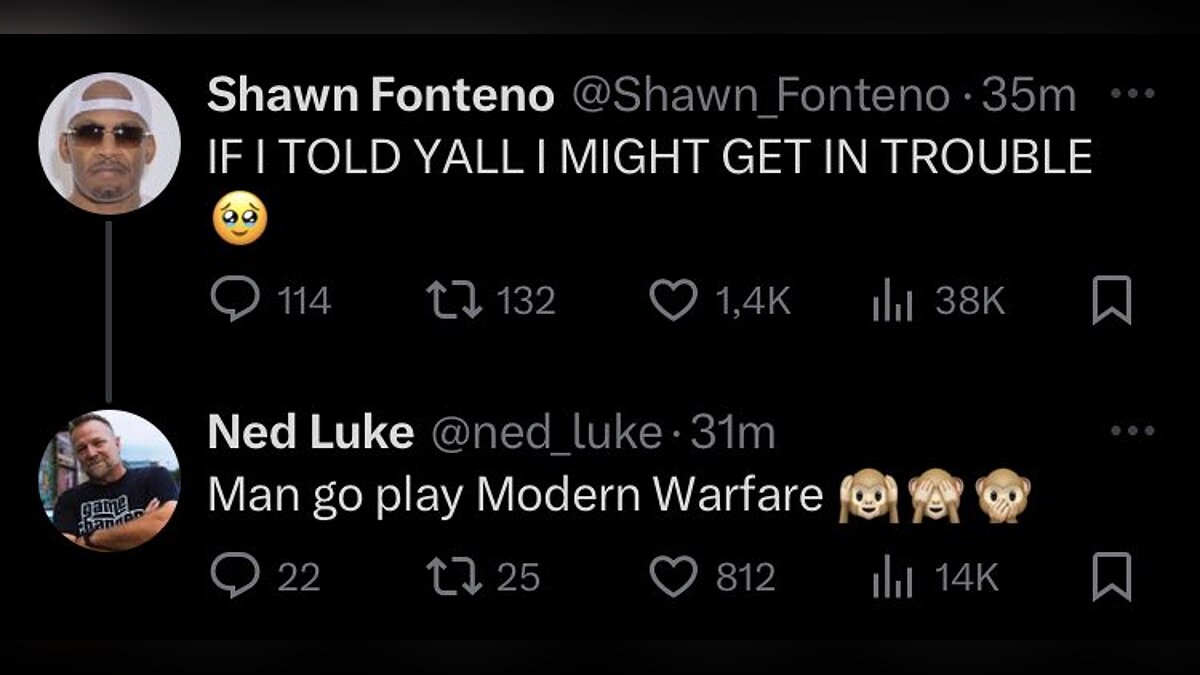The height and width of the screenshot is (675, 1200).
Task: Bookmark Ned Luke's reply
Action: coord(1112,577)
